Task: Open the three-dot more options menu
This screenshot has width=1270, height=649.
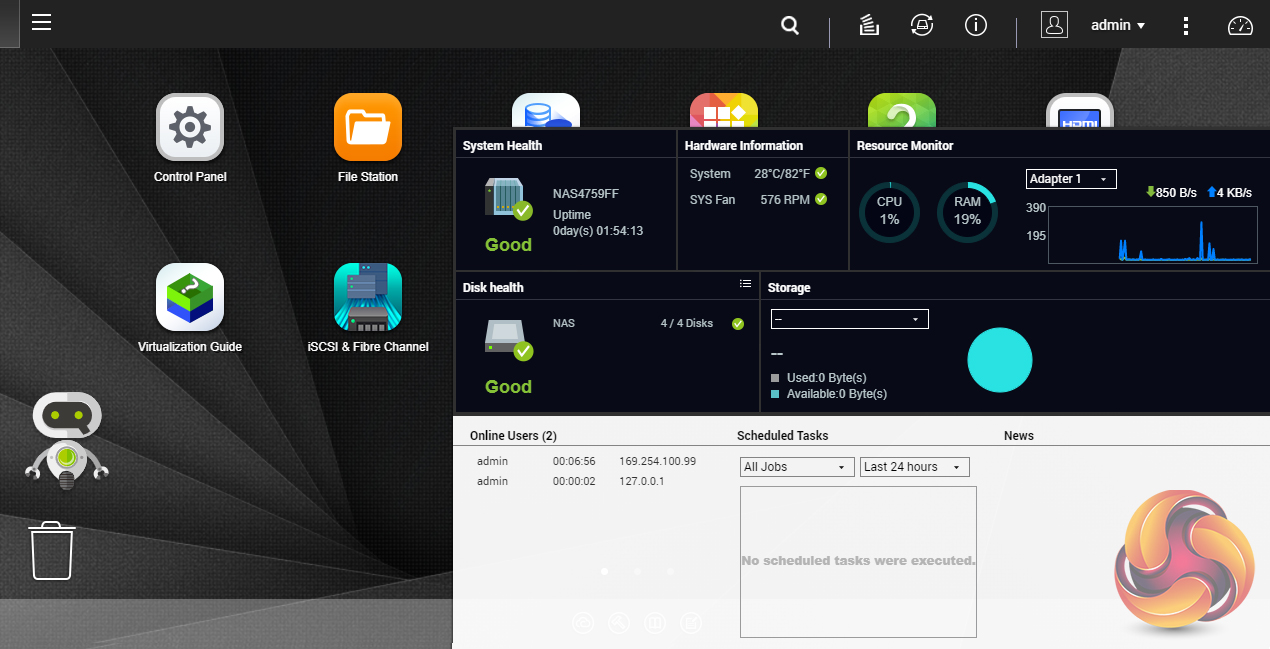Action: coord(1186,26)
